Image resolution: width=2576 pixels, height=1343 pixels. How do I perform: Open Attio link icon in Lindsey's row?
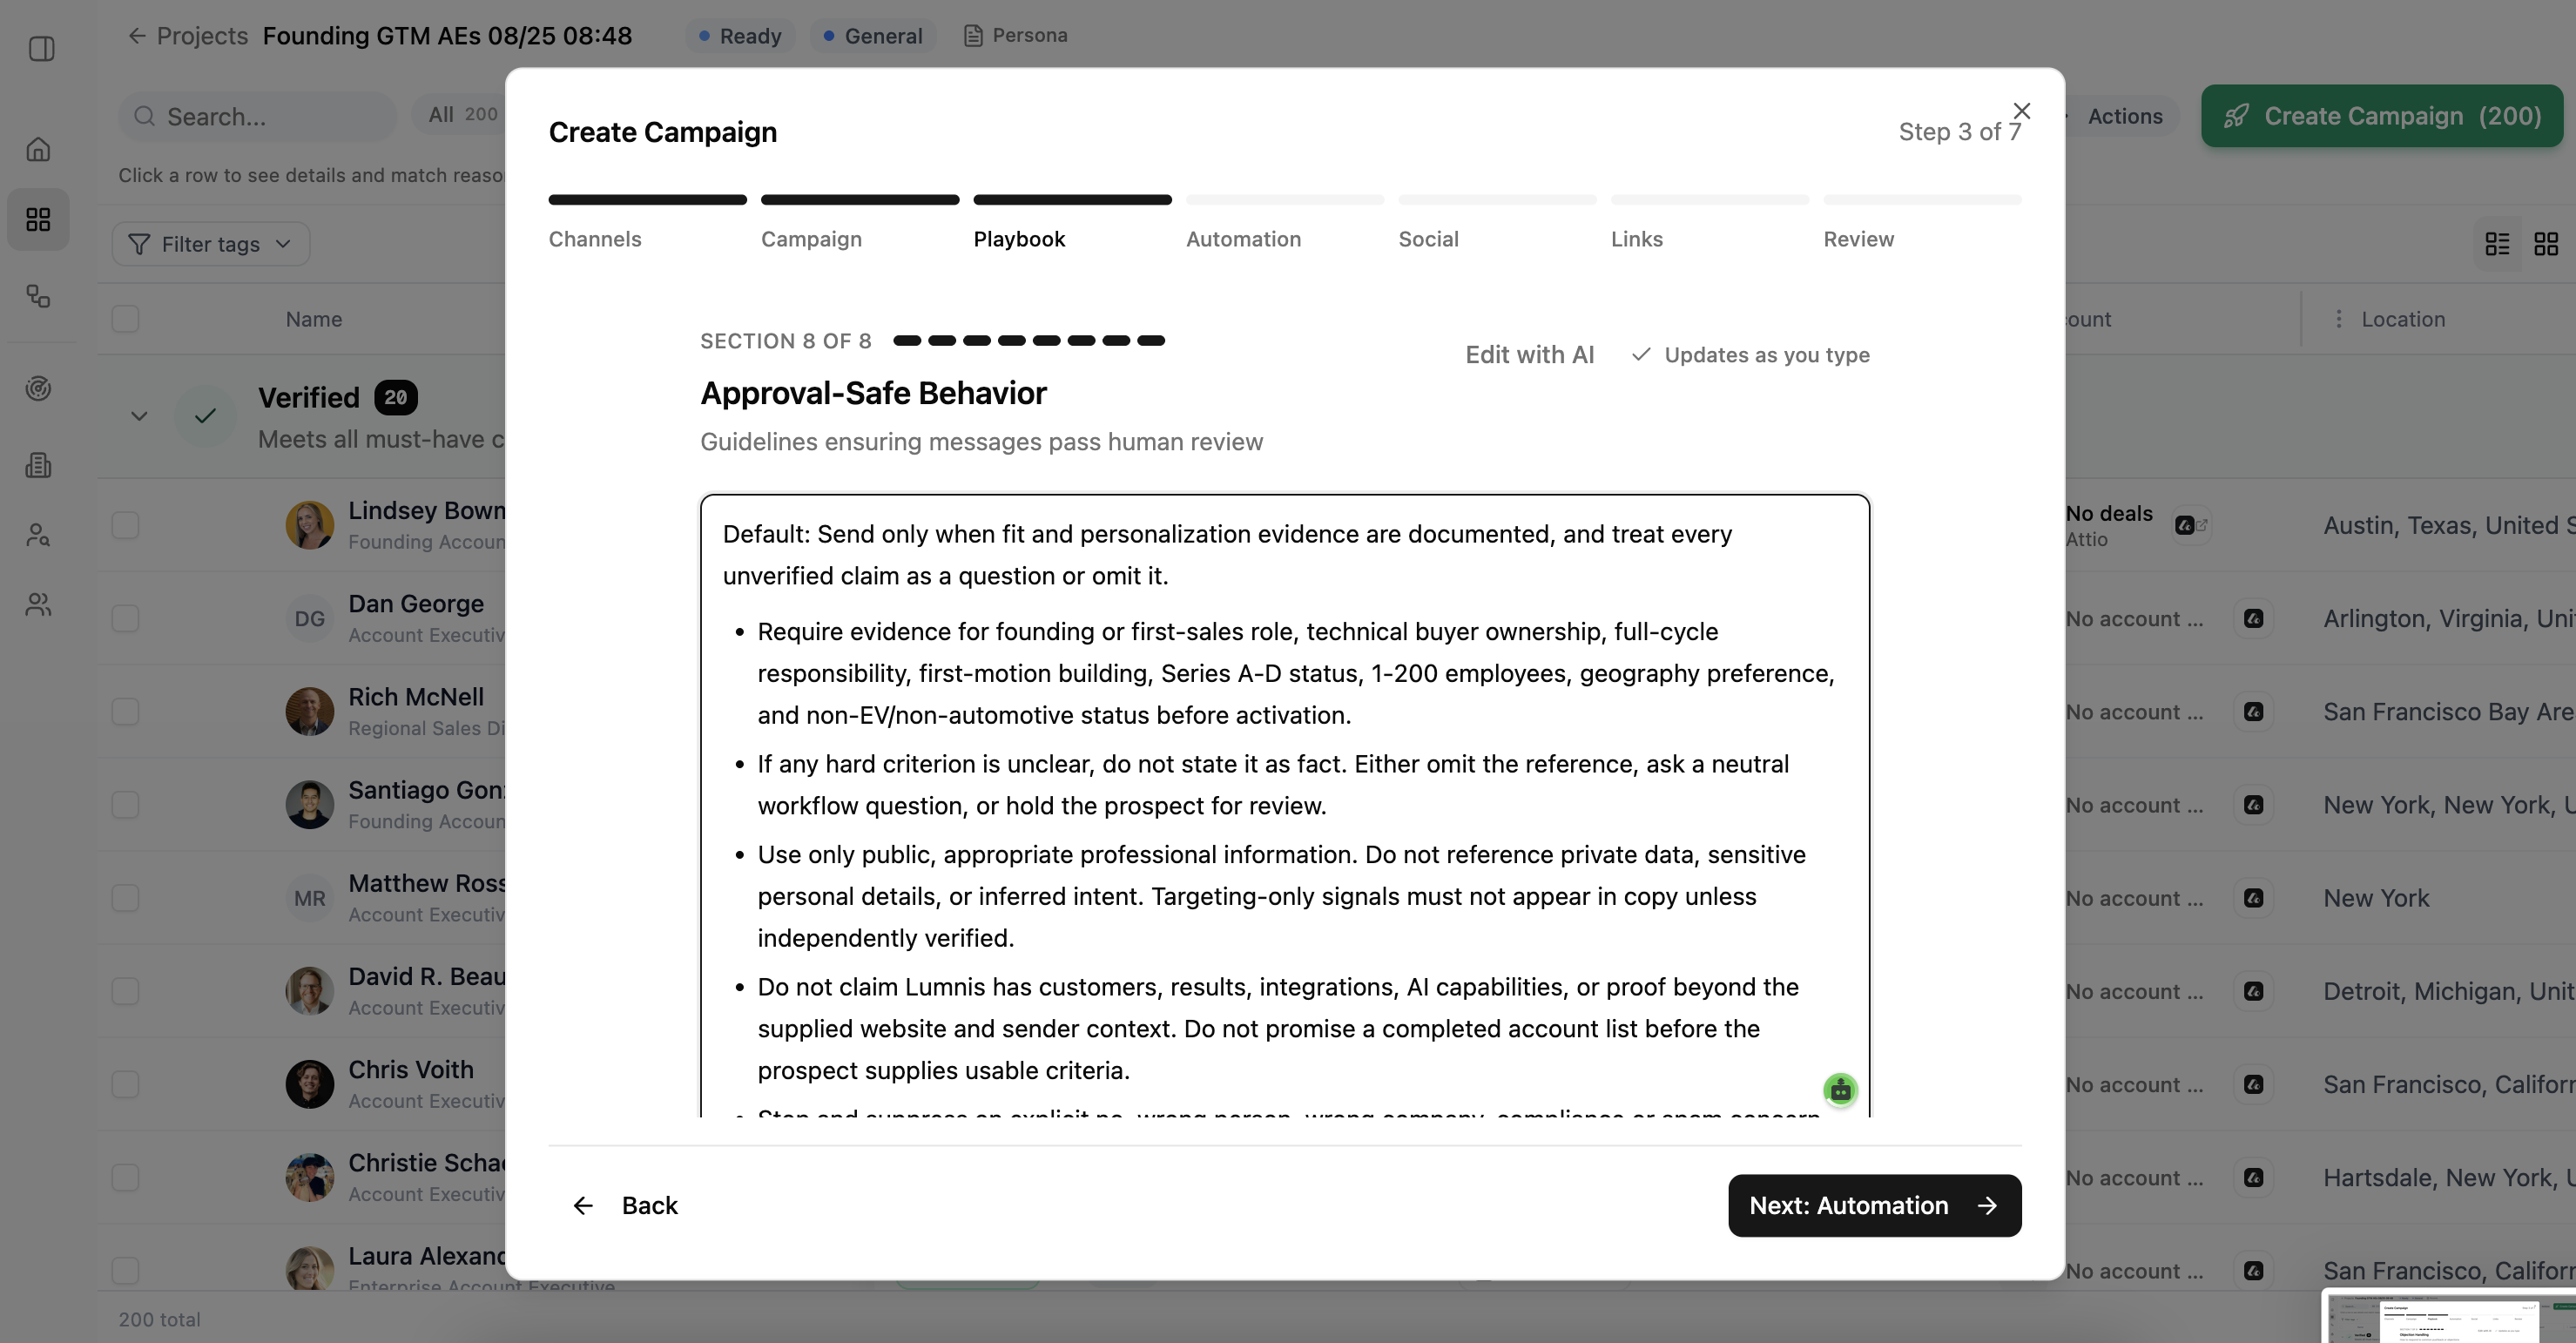[x=2191, y=525]
